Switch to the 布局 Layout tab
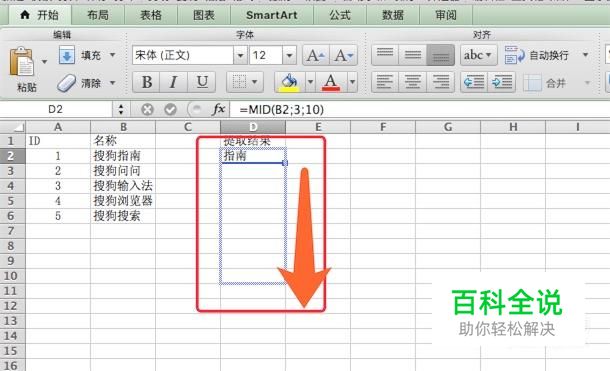The image size is (610, 371). 98,15
